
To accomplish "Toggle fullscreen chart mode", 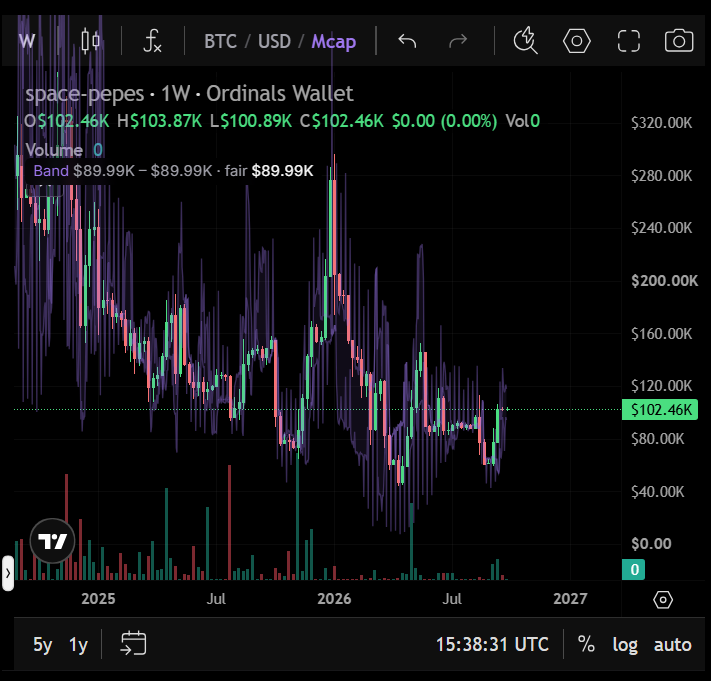I will coord(629,41).
